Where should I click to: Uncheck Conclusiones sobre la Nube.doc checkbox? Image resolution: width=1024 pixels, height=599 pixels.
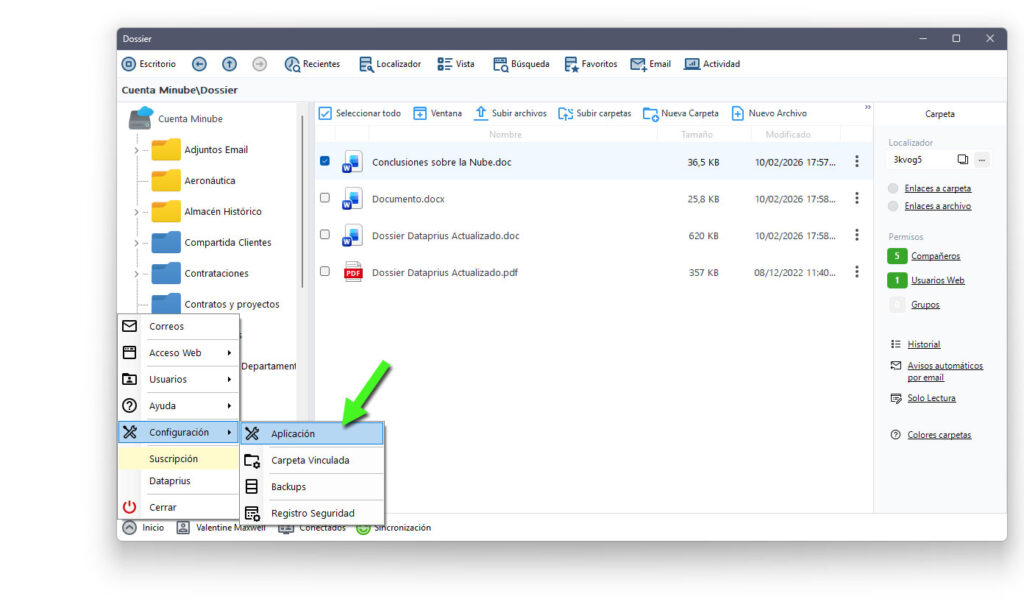325,161
